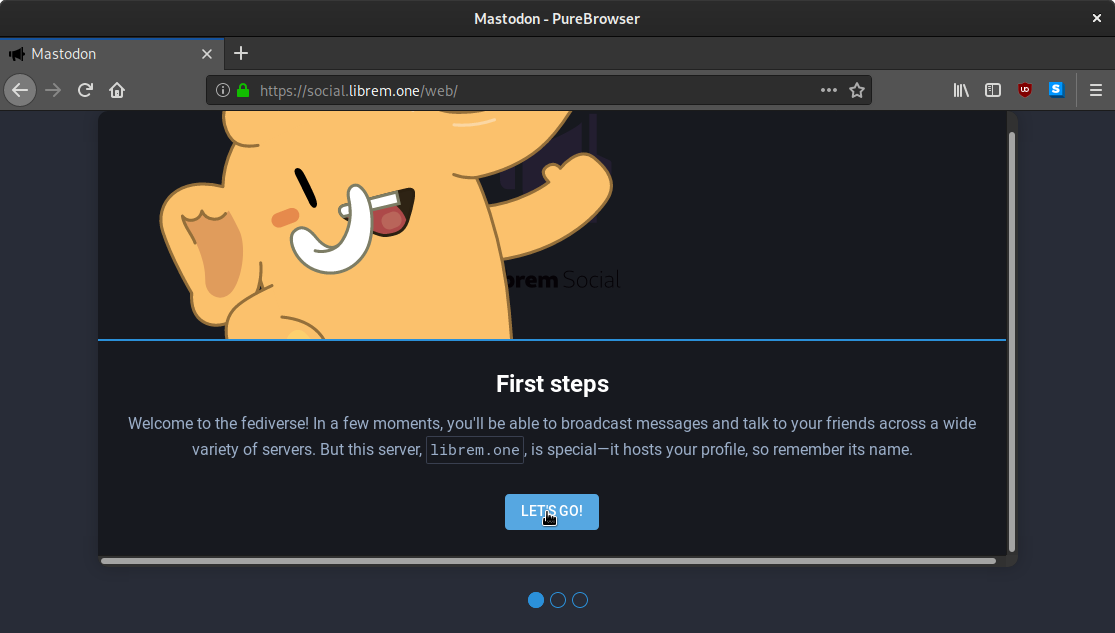Image resolution: width=1115 pixels, height=633 pixels.
Task: Go back to the previous page
Action: (20, 90)
